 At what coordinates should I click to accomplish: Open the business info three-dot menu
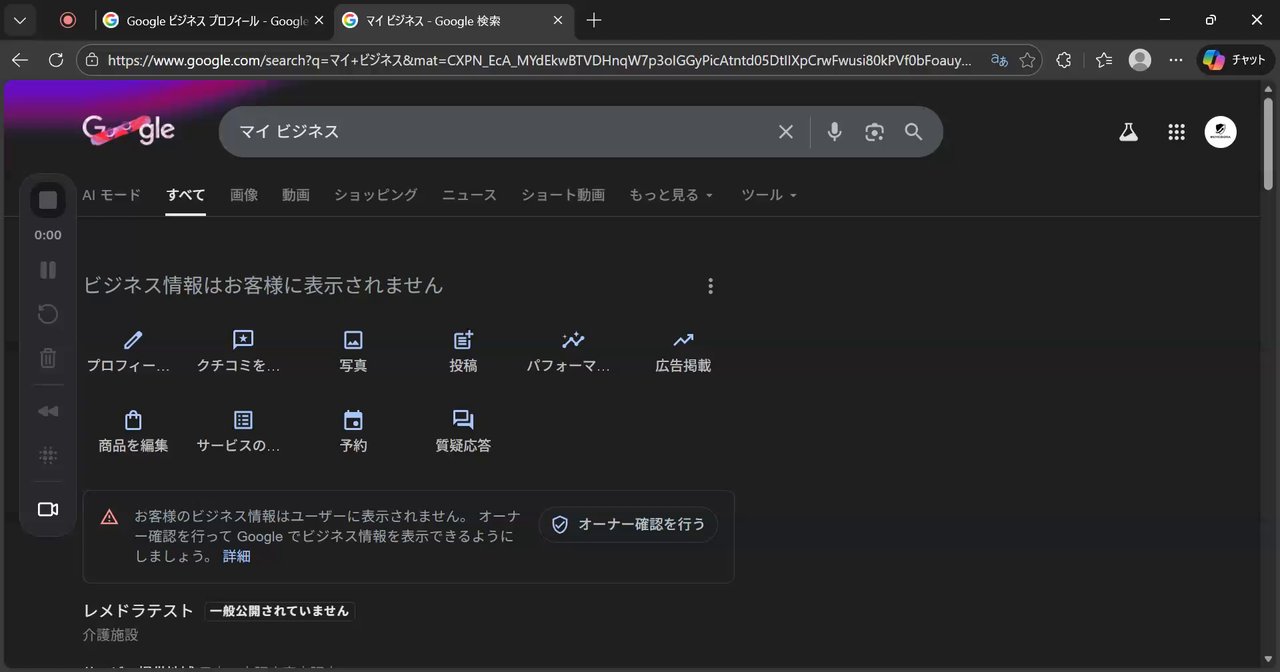(x=711, y=286)
